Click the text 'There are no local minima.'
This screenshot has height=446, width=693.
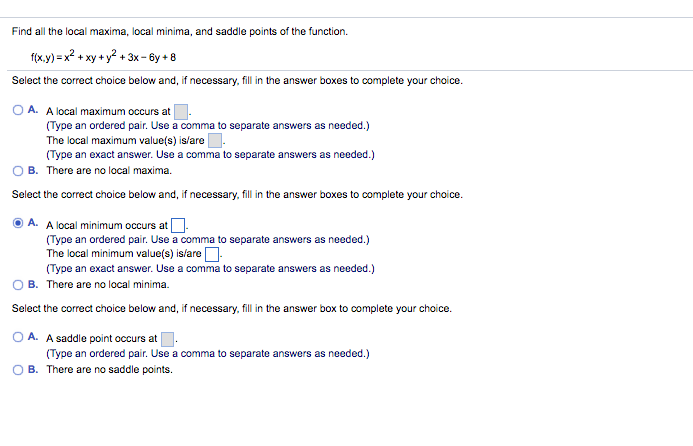pyautogui.click(x=108, y=285)
